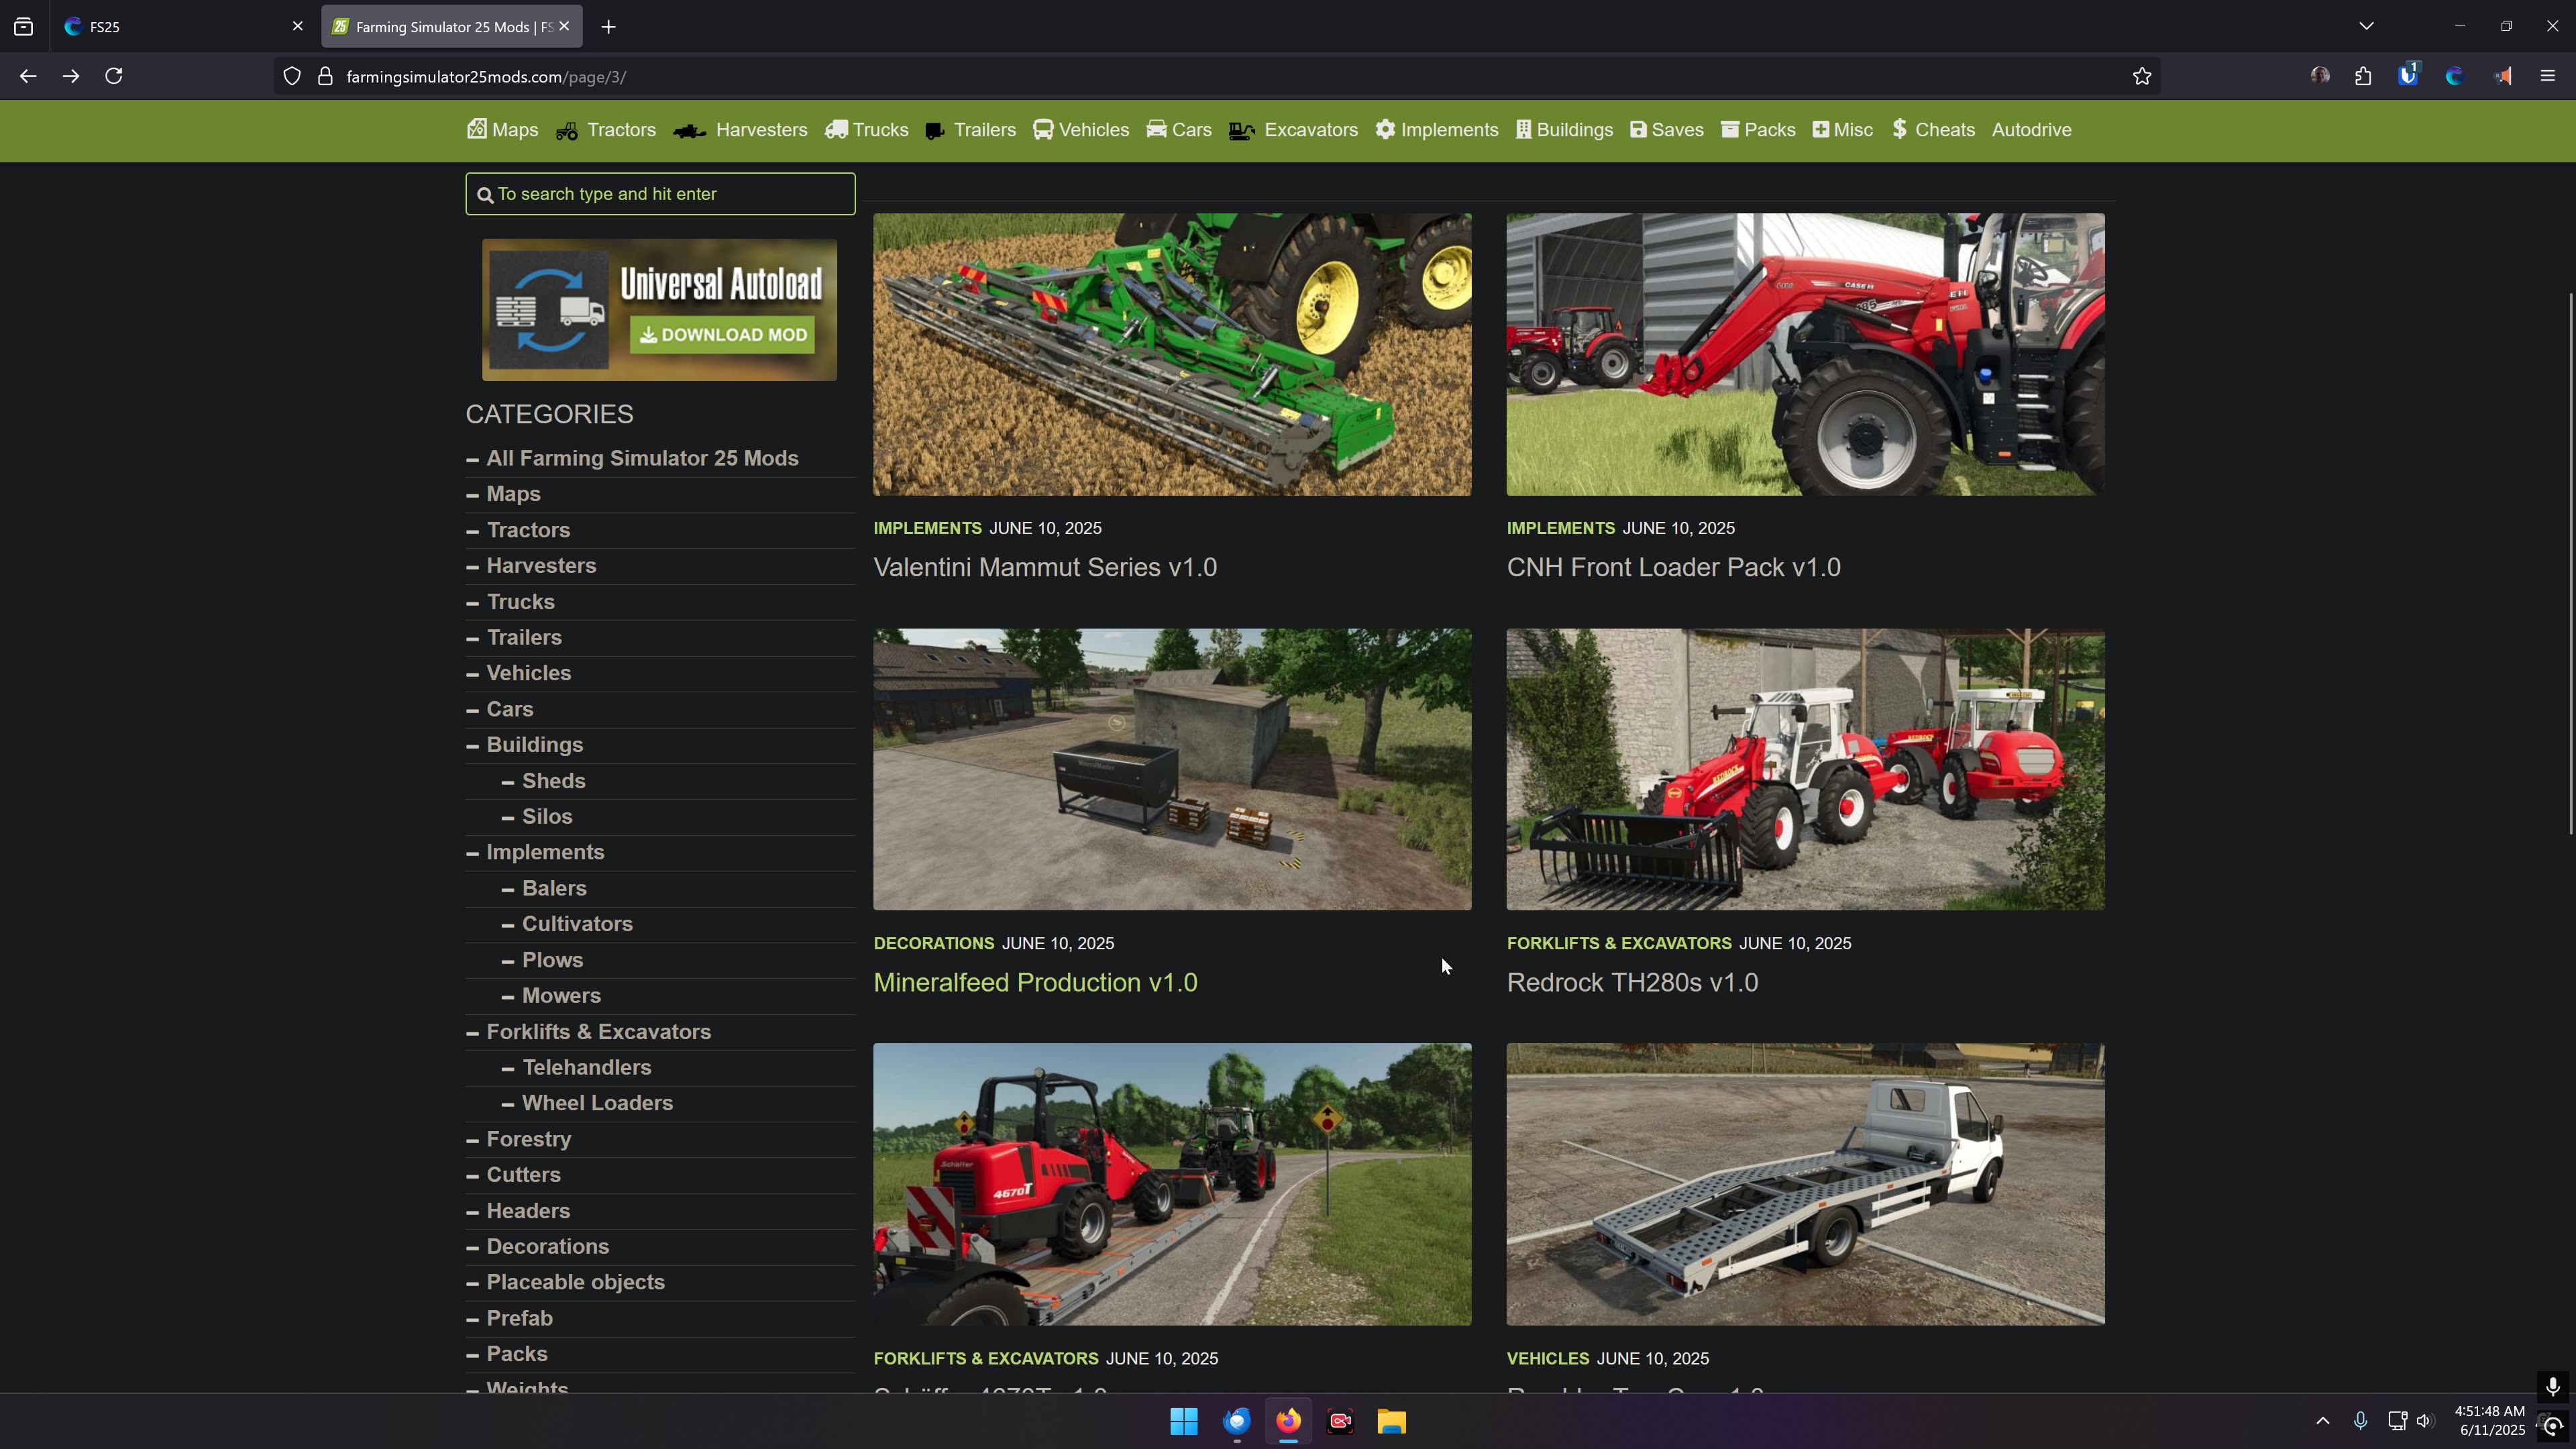Click the microphone icon in the taskbar
The image size is (2576, 1449).
(x=2360, y=1421)
